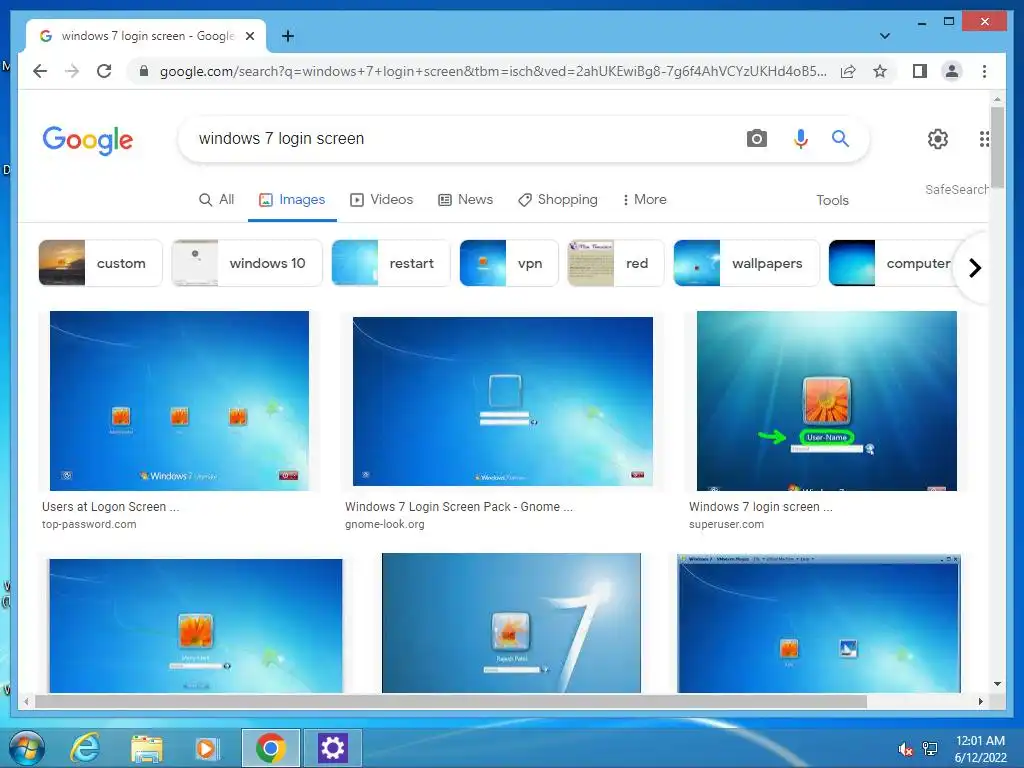The width and height of the screenshot is (1024, 768).
Task: Go back to the previous page
Action: tap(40, 71)
